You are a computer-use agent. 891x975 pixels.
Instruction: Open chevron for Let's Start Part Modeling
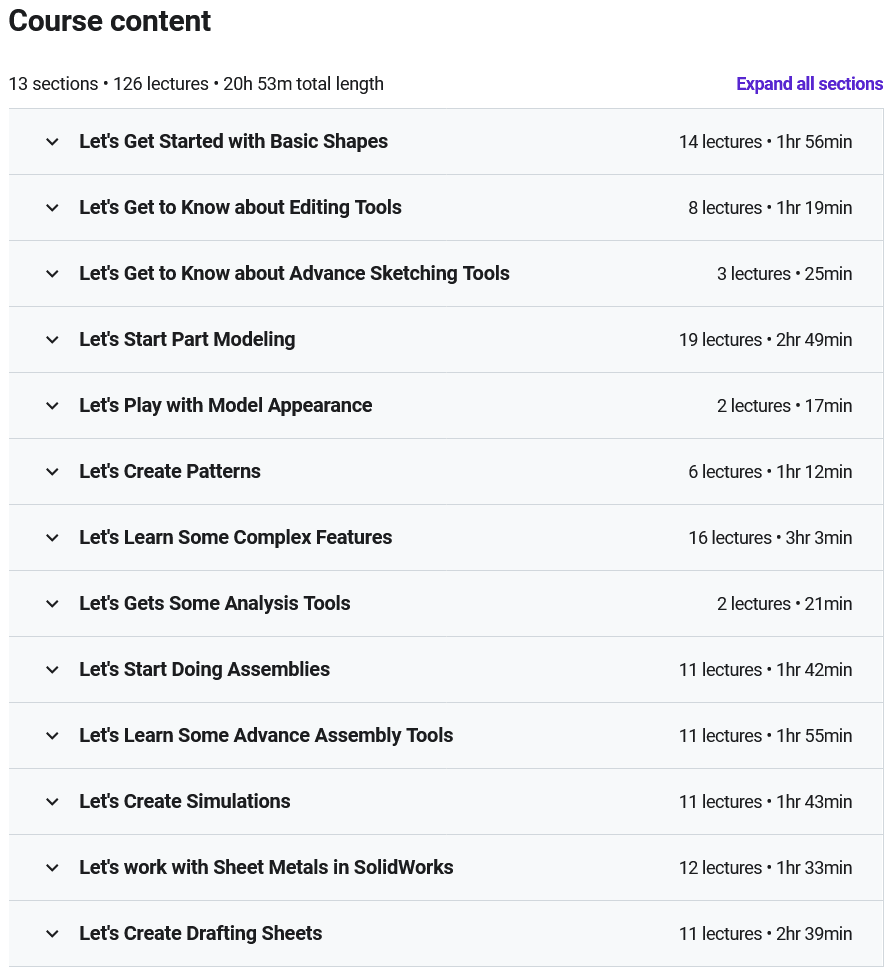point(53,340)
